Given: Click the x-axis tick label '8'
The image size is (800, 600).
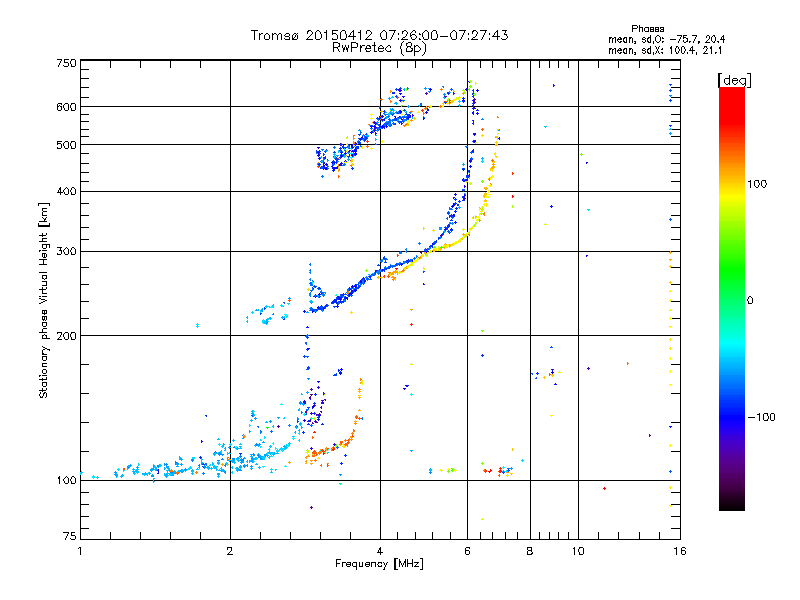Looking at the screenshot, I should click(x=530, y=551).
